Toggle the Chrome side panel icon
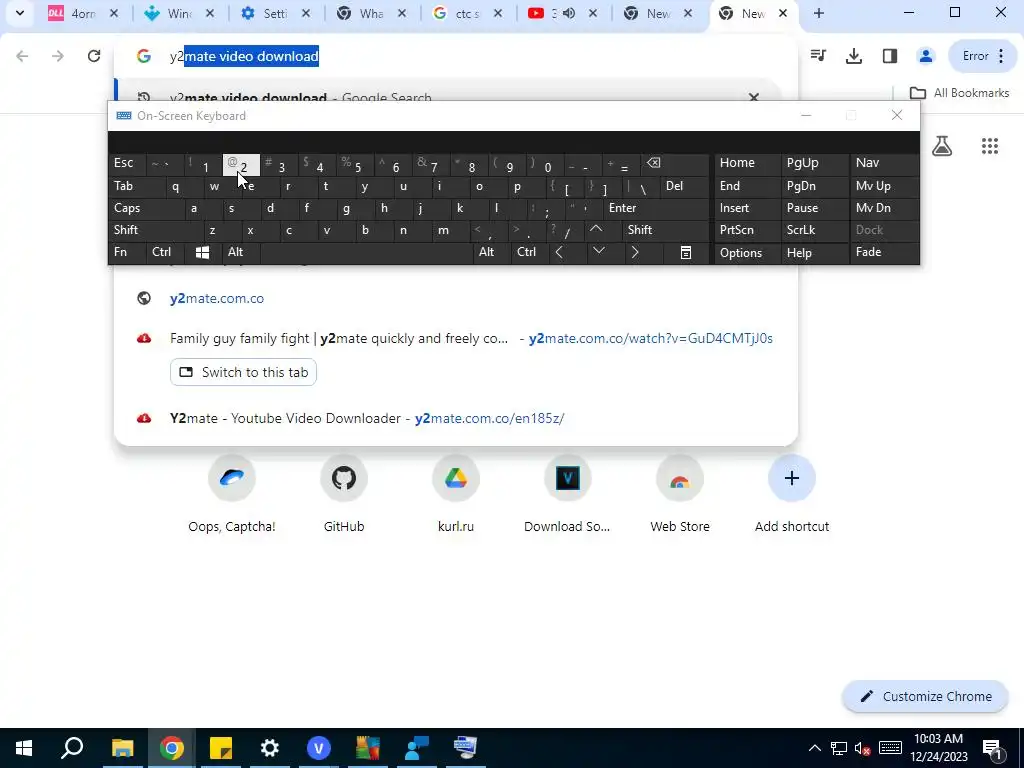1024x768 pixels. (x=889, y=56)
